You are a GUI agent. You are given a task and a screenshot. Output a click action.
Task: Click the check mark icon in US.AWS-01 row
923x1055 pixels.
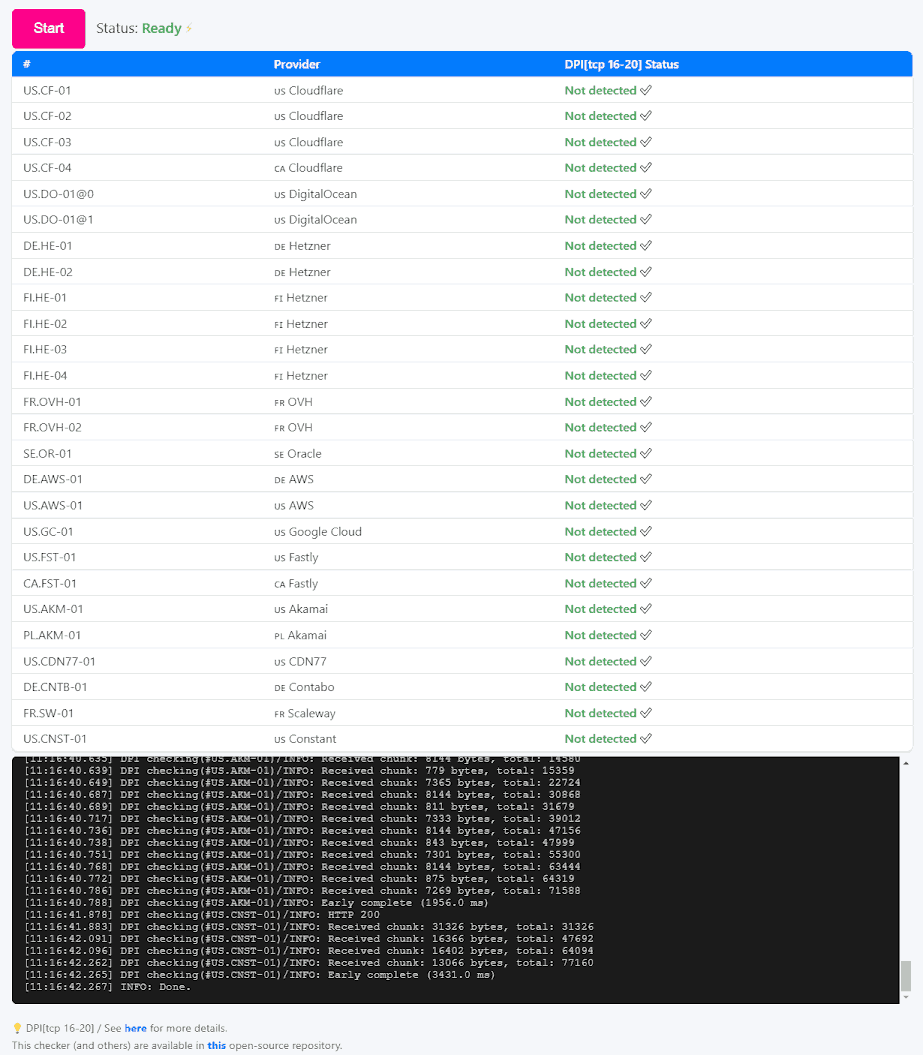tap(646, 505)
